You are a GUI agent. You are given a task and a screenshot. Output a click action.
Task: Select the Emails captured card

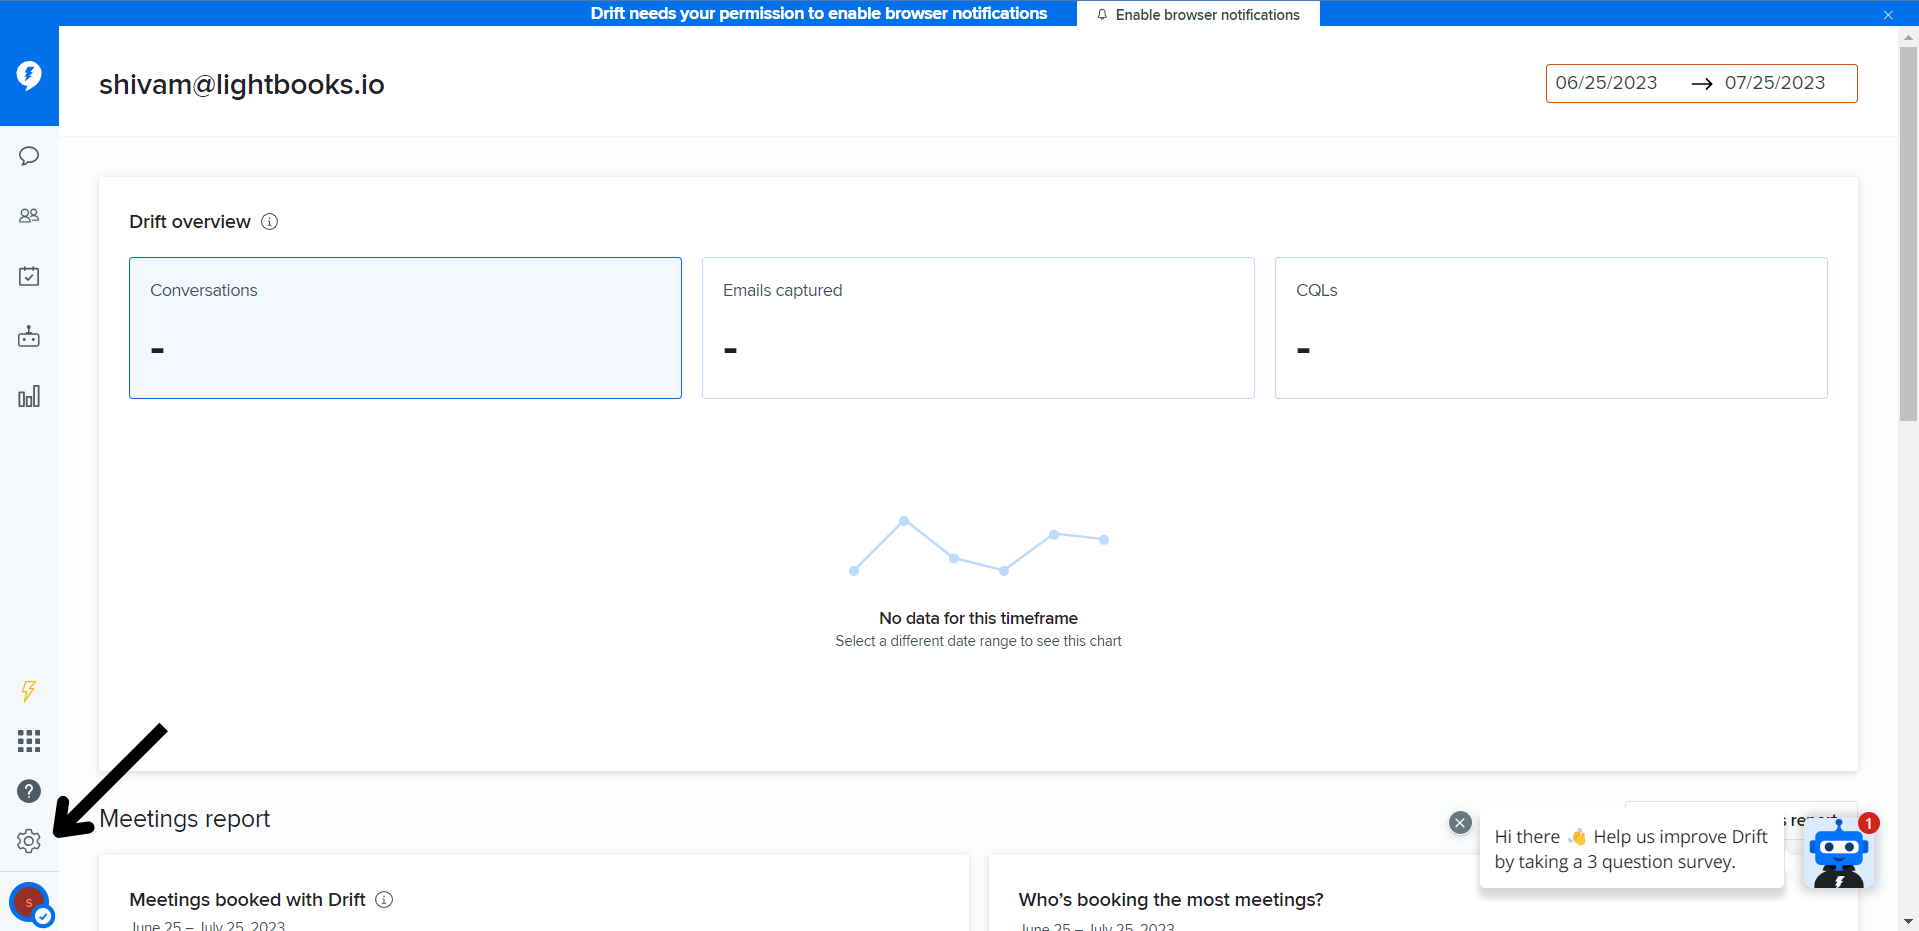pyautogui.click(x=978, y=328)
